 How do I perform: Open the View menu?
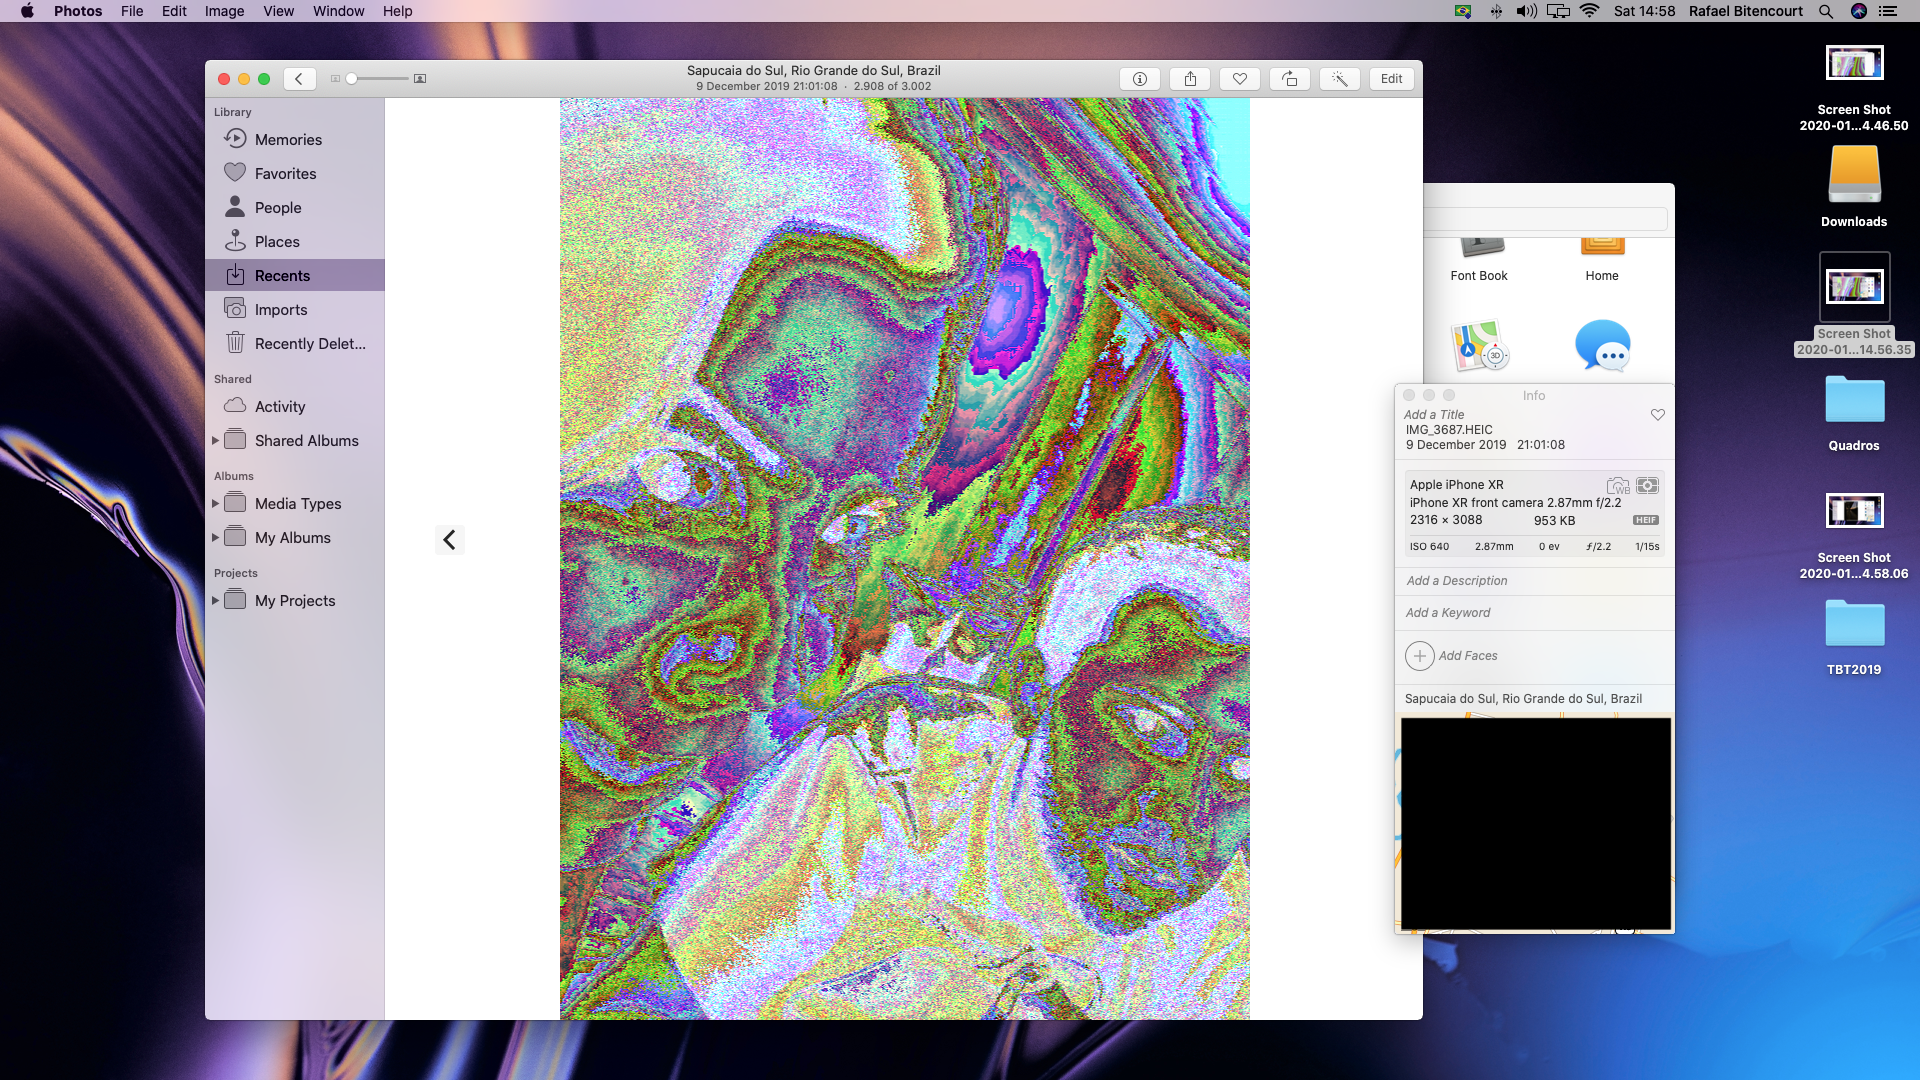(x=278, y=11)
